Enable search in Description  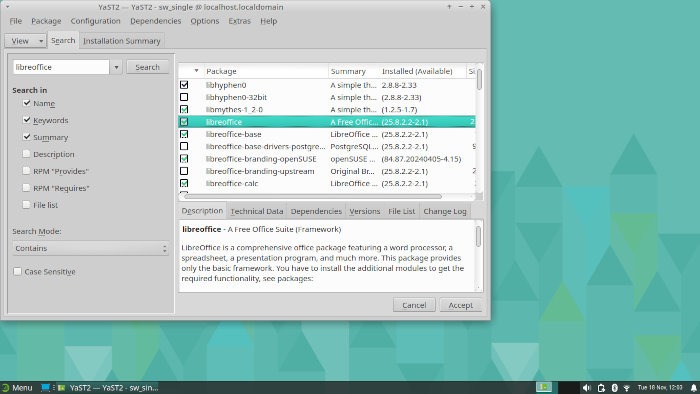click(27, 154)
